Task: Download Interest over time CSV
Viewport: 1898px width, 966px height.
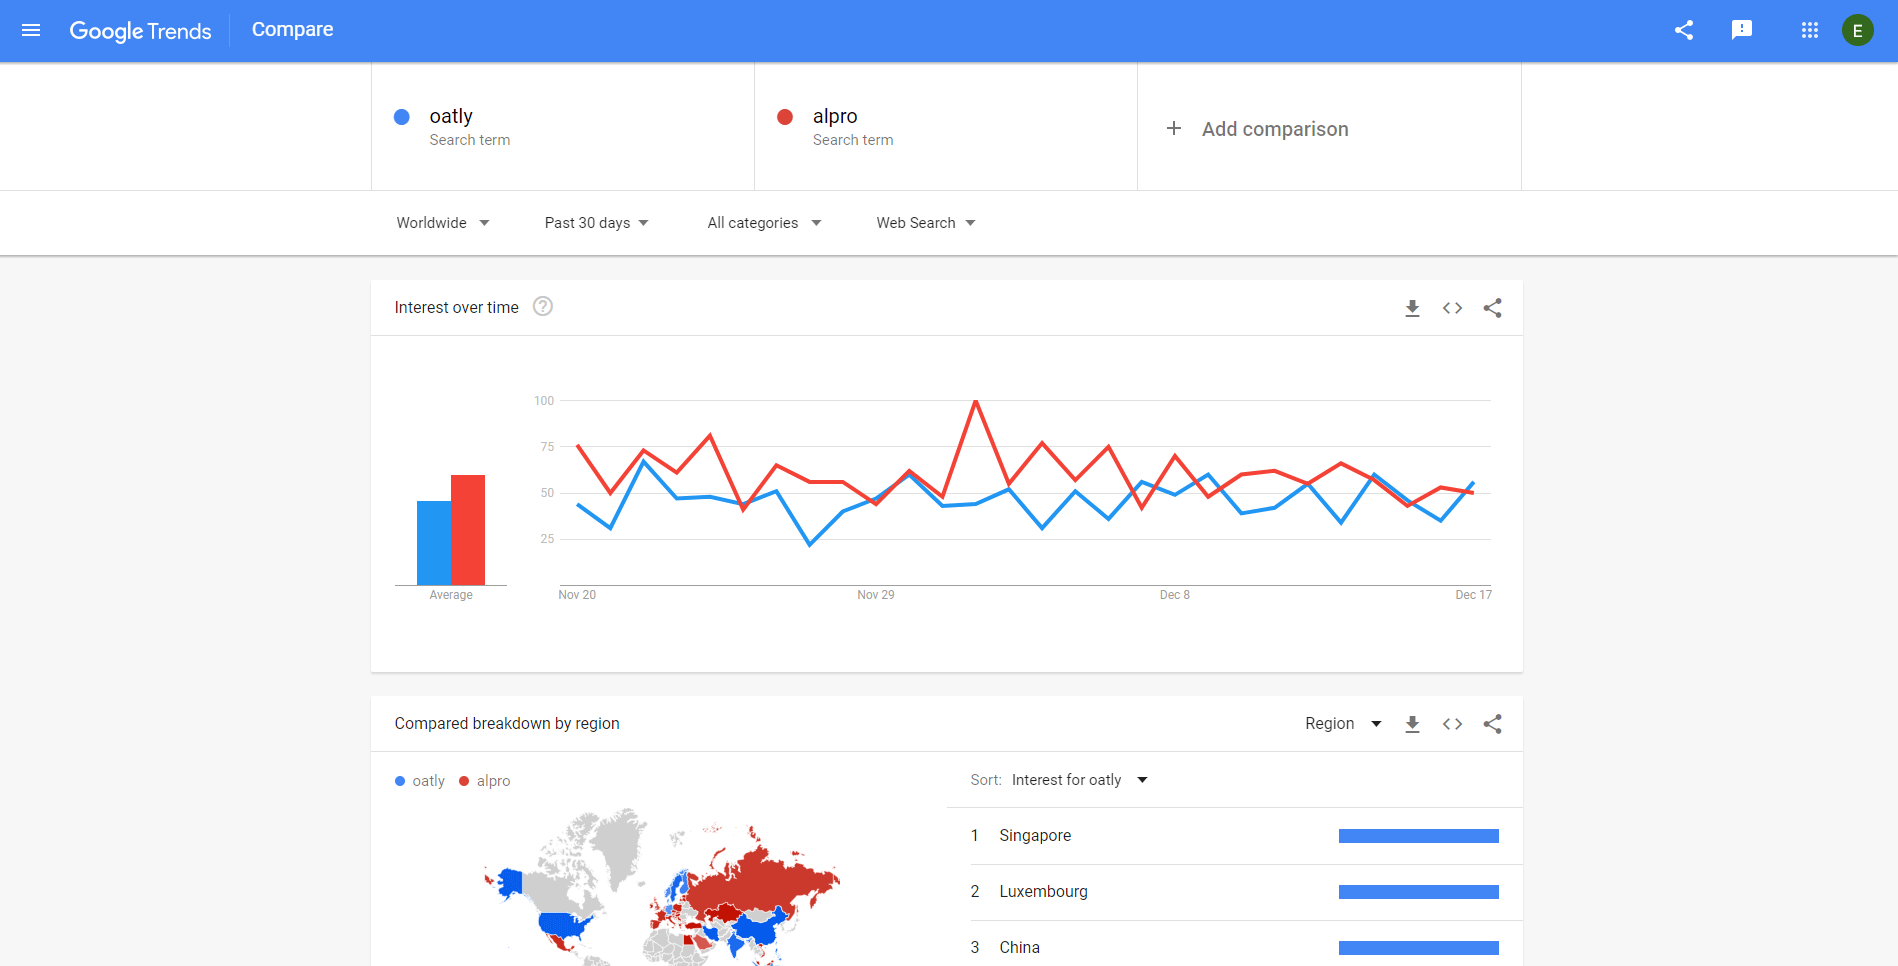Action: [1412, 308]
